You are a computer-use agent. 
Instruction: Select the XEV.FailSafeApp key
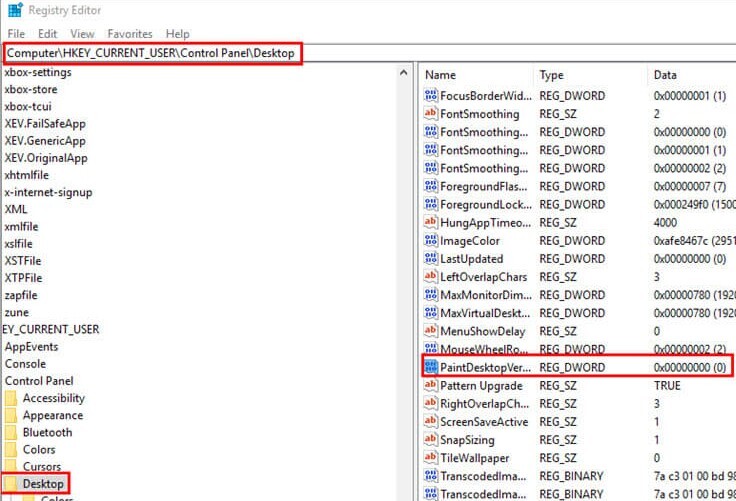(x=45, y=124)
